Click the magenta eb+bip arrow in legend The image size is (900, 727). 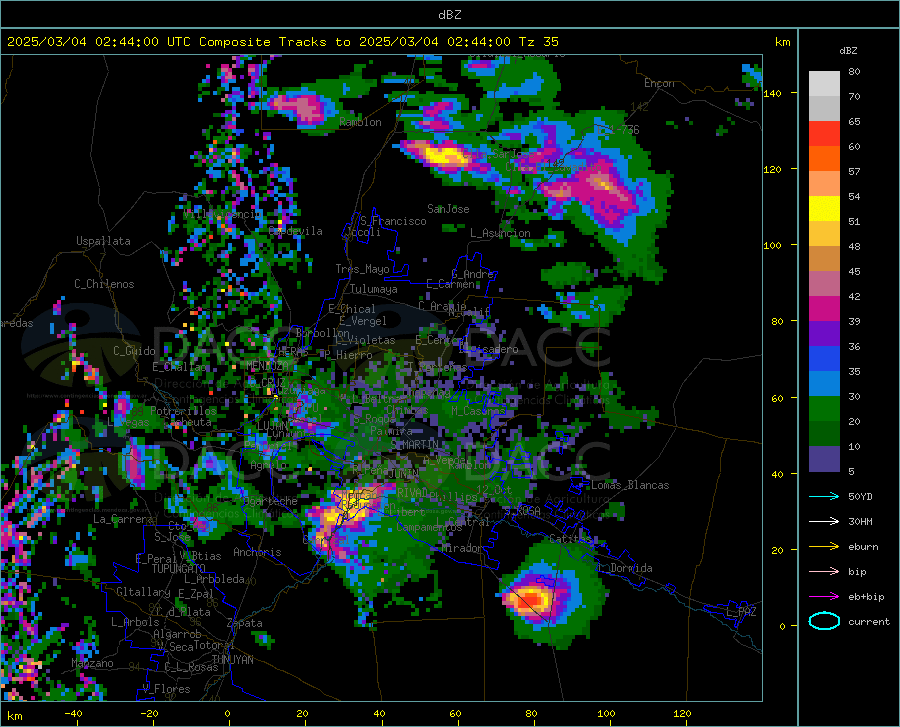pyautogui.click(x=824, y=597)
